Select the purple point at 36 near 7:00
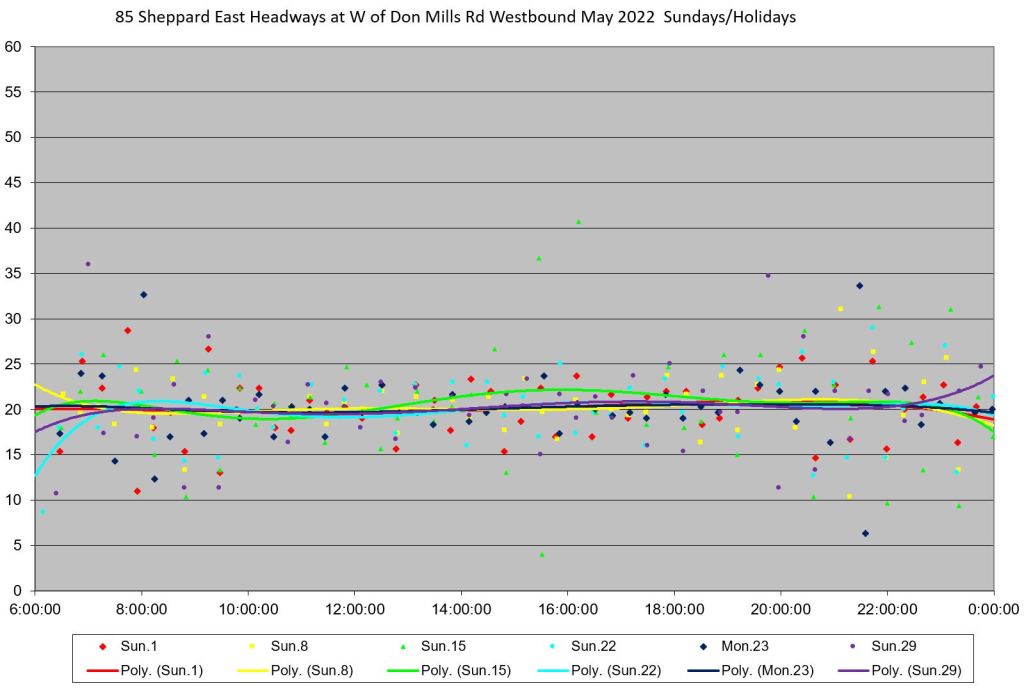 point(88,264)
